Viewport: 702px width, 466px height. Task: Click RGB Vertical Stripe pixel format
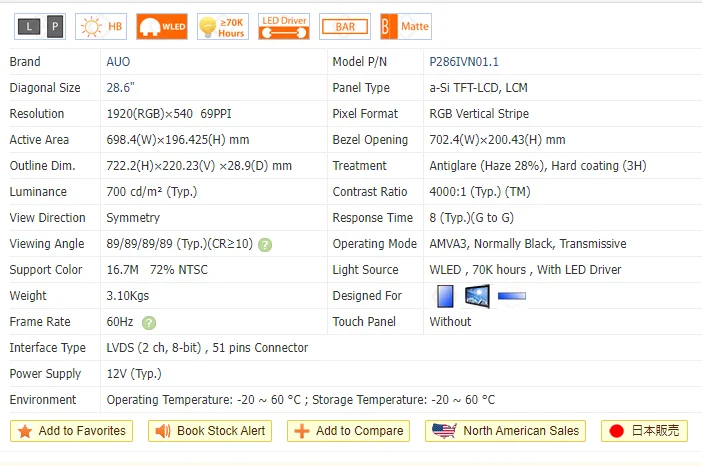point(479,114)
